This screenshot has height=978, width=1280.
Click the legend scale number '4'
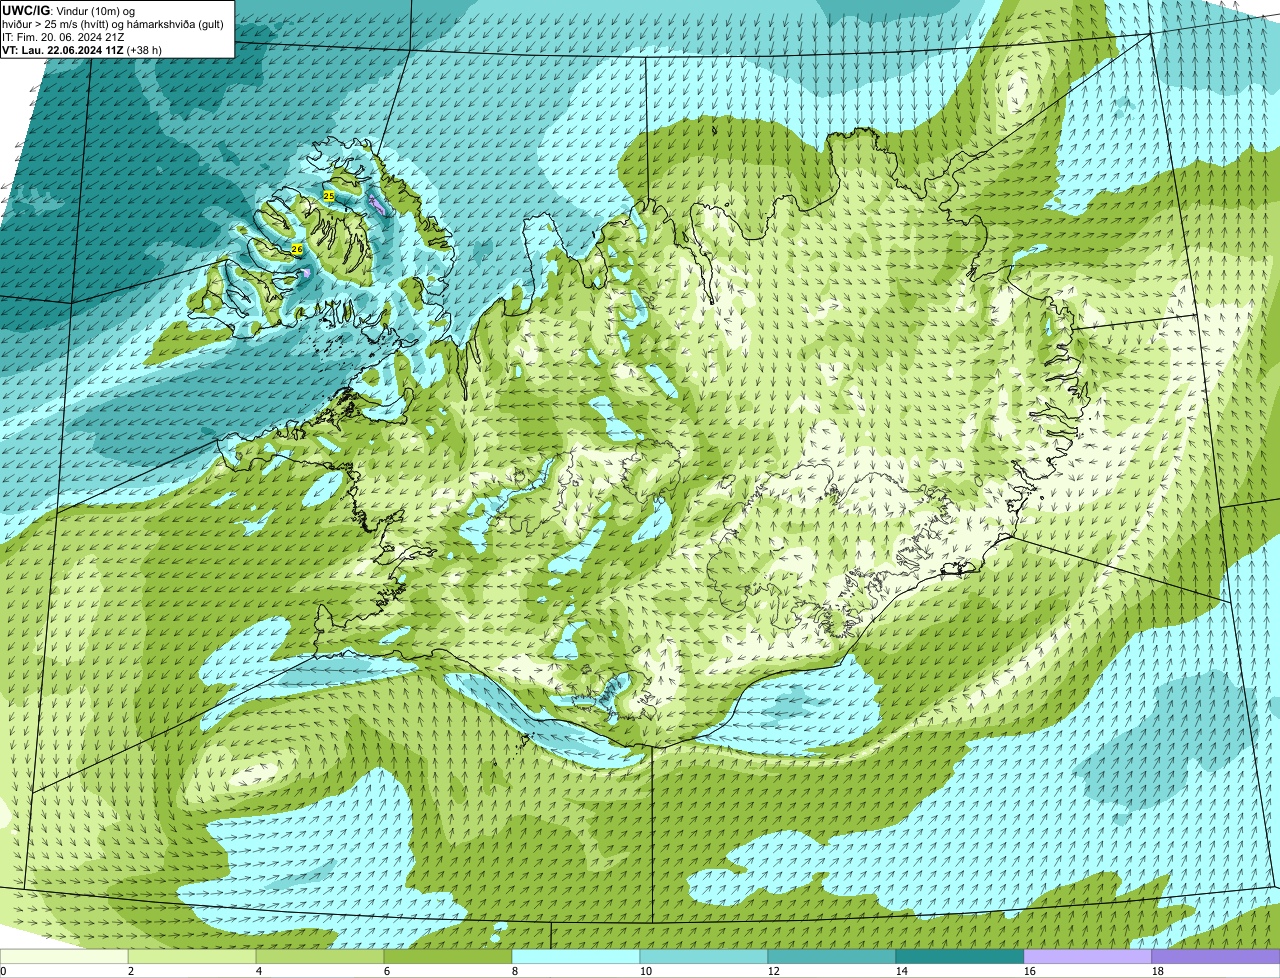[259, 971]
